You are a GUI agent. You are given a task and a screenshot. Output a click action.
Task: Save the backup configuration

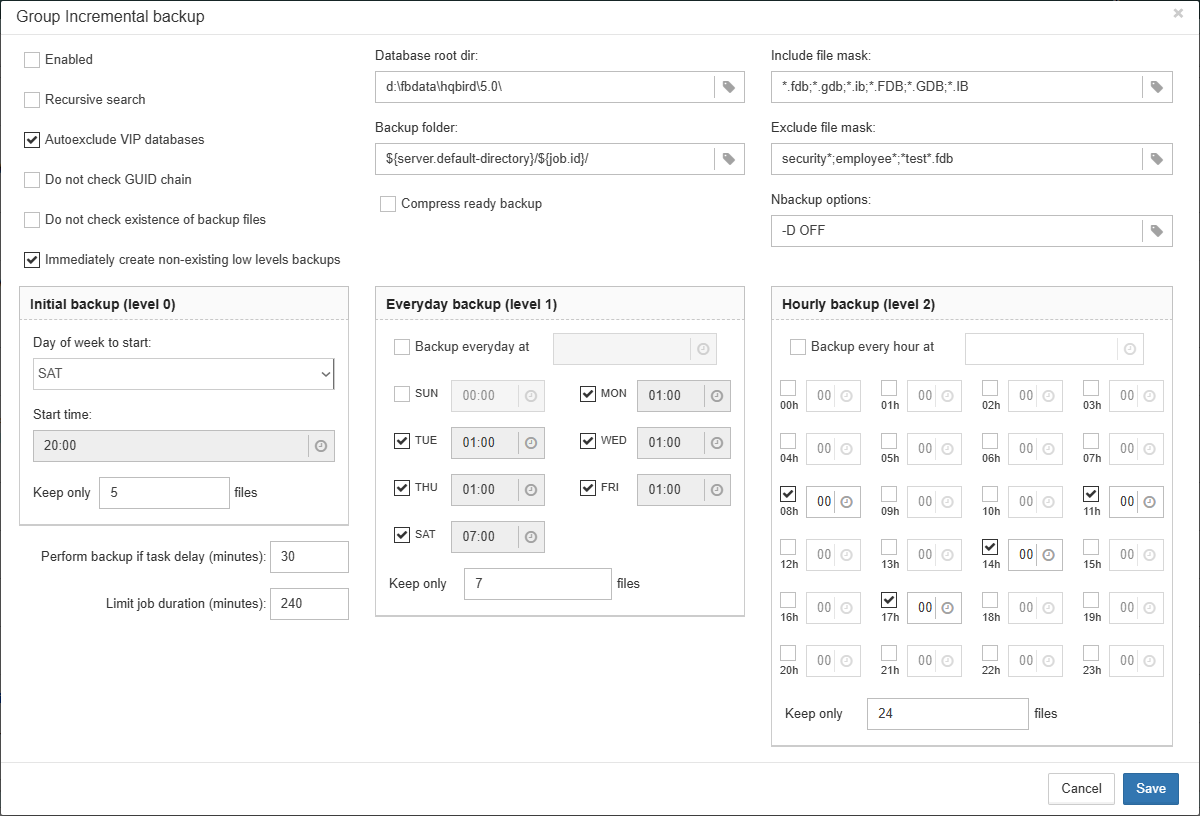[x=1150, y=789]
